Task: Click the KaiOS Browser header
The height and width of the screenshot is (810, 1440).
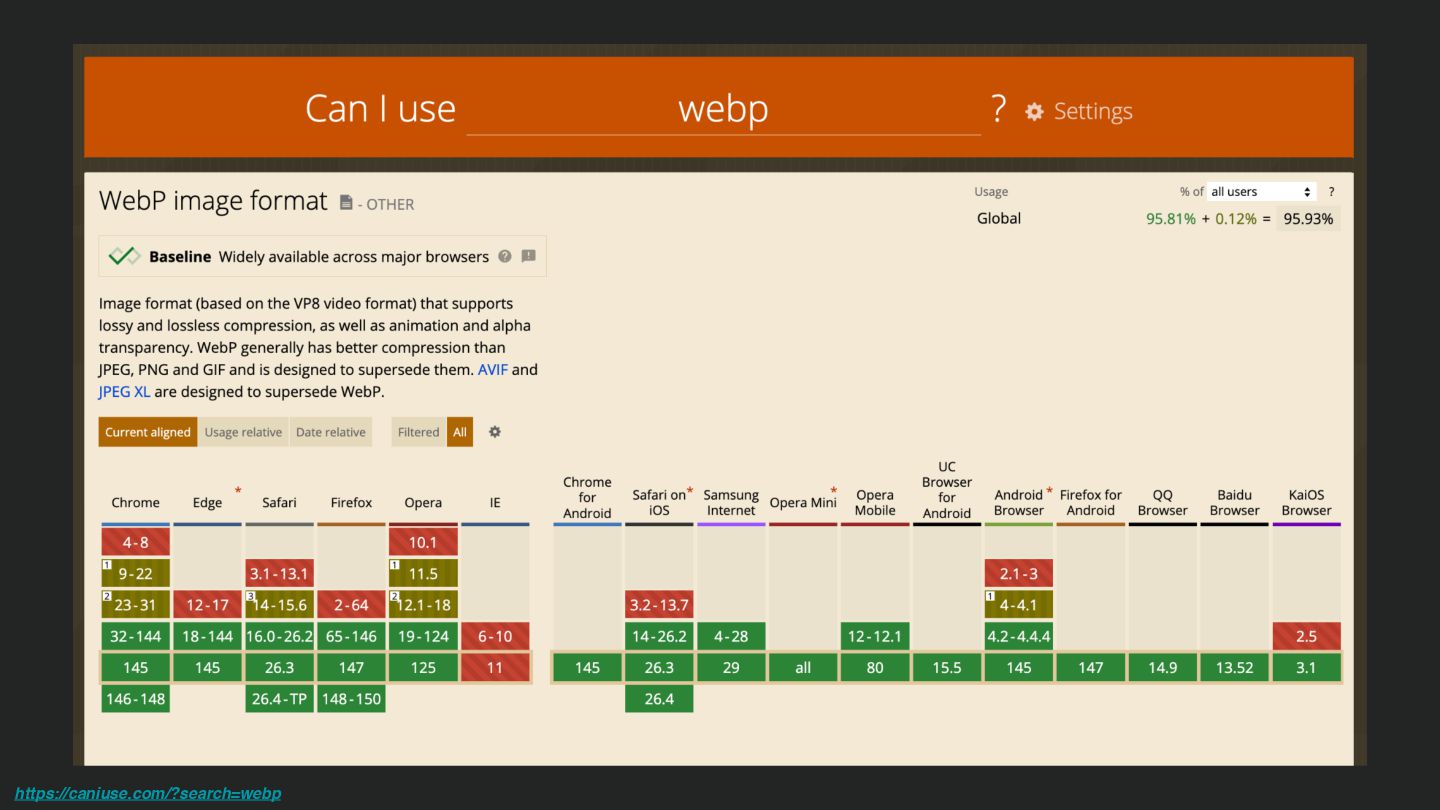Action: pyautogui.click(x=1307, y=502)
